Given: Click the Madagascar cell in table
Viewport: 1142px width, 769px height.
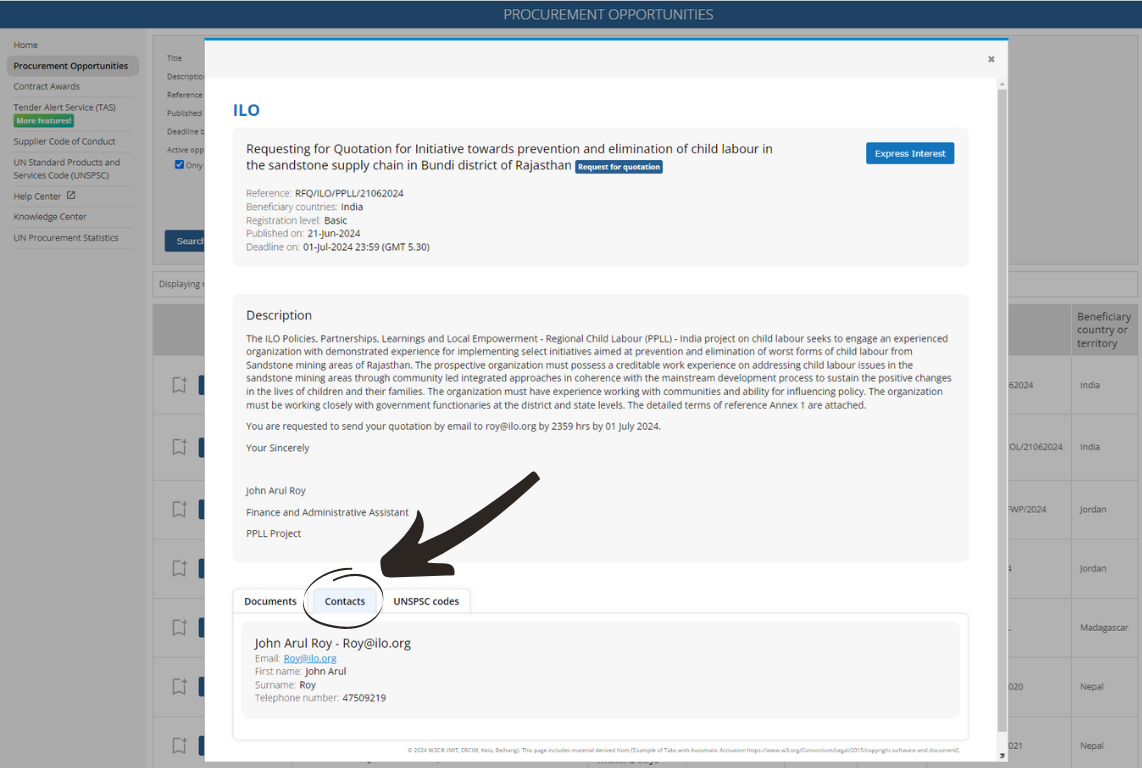Looking at the screenshot, I should pos(1104,628).
